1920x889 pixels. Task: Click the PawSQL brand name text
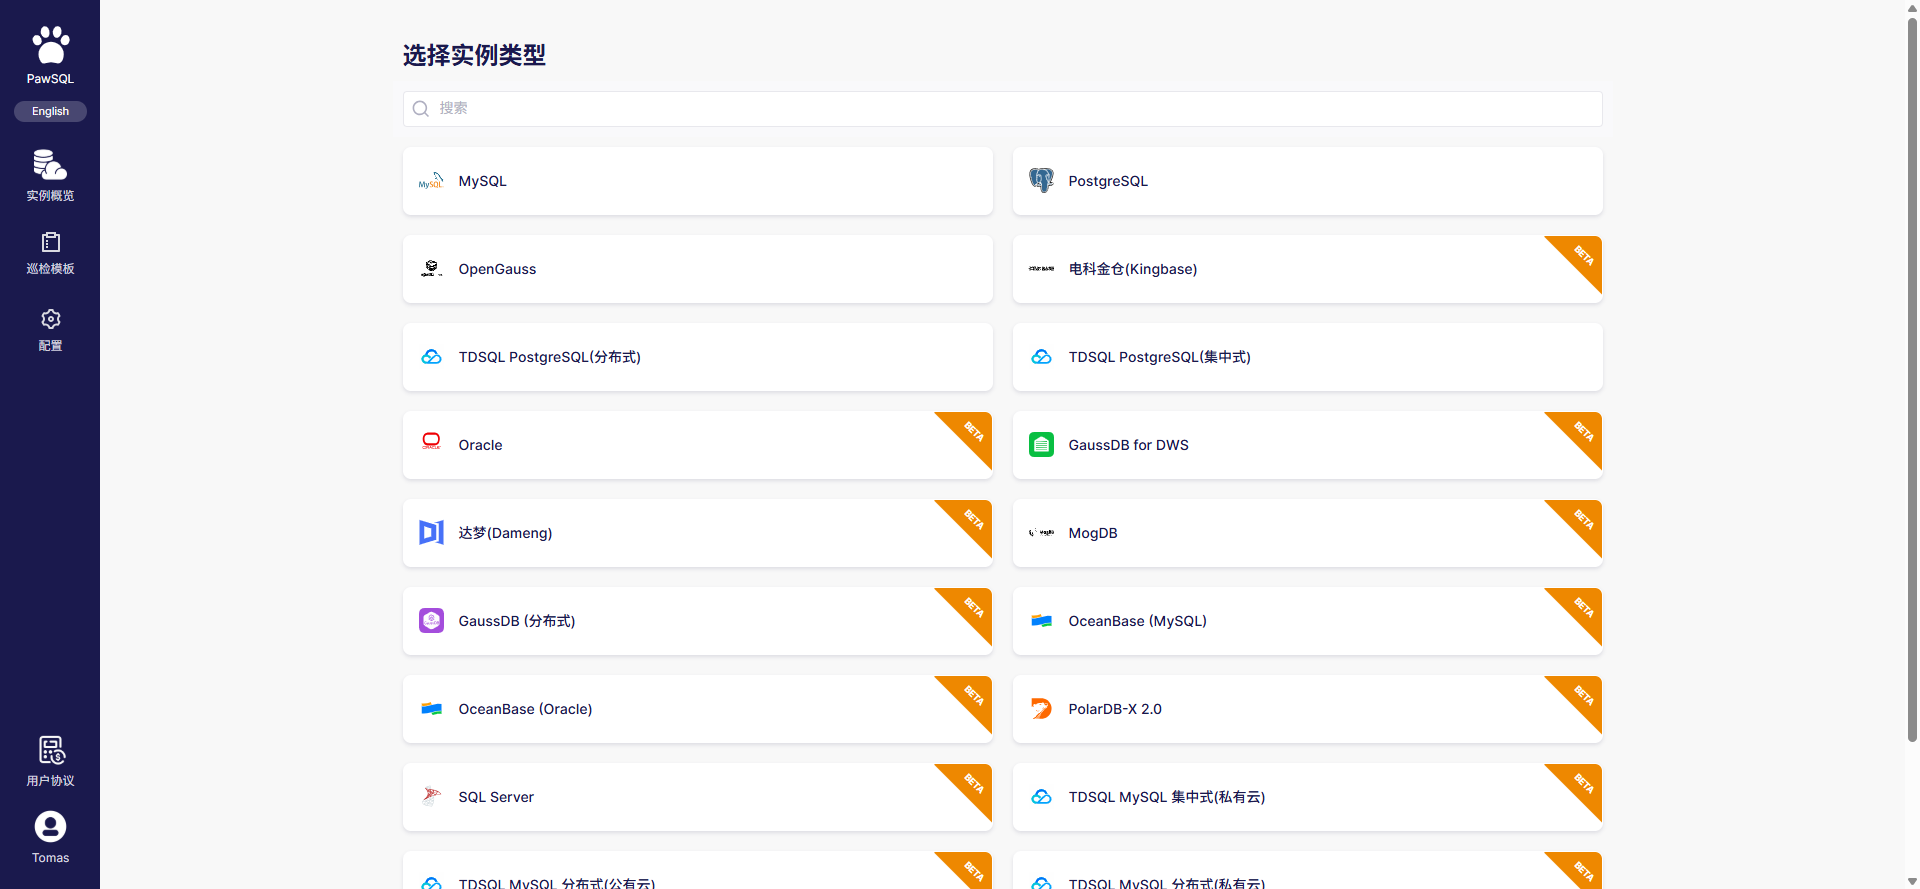(x=50, y=79)
